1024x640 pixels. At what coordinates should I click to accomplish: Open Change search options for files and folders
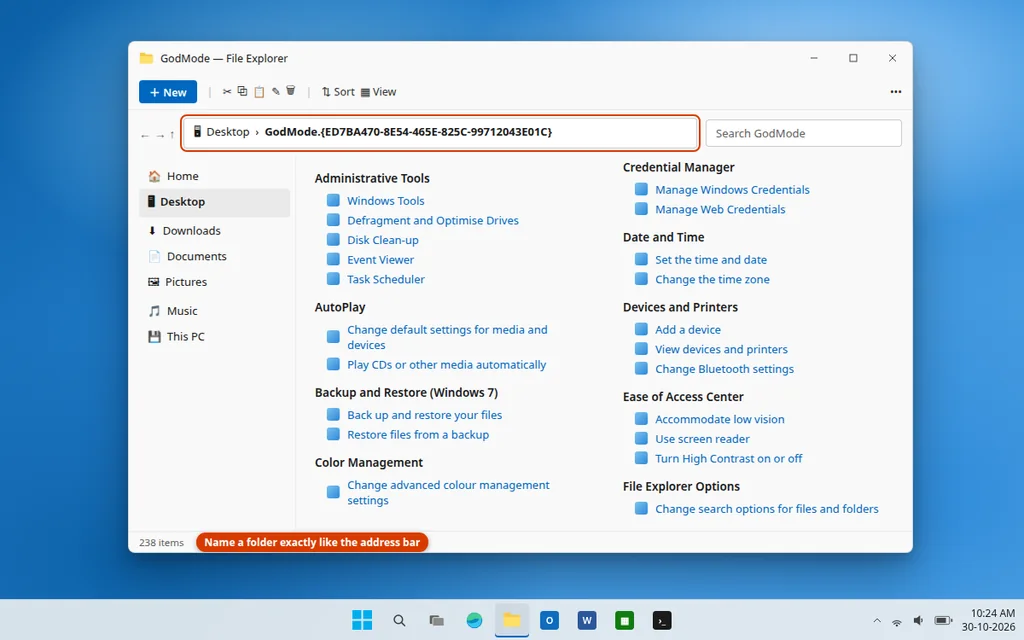pos(767,509)
